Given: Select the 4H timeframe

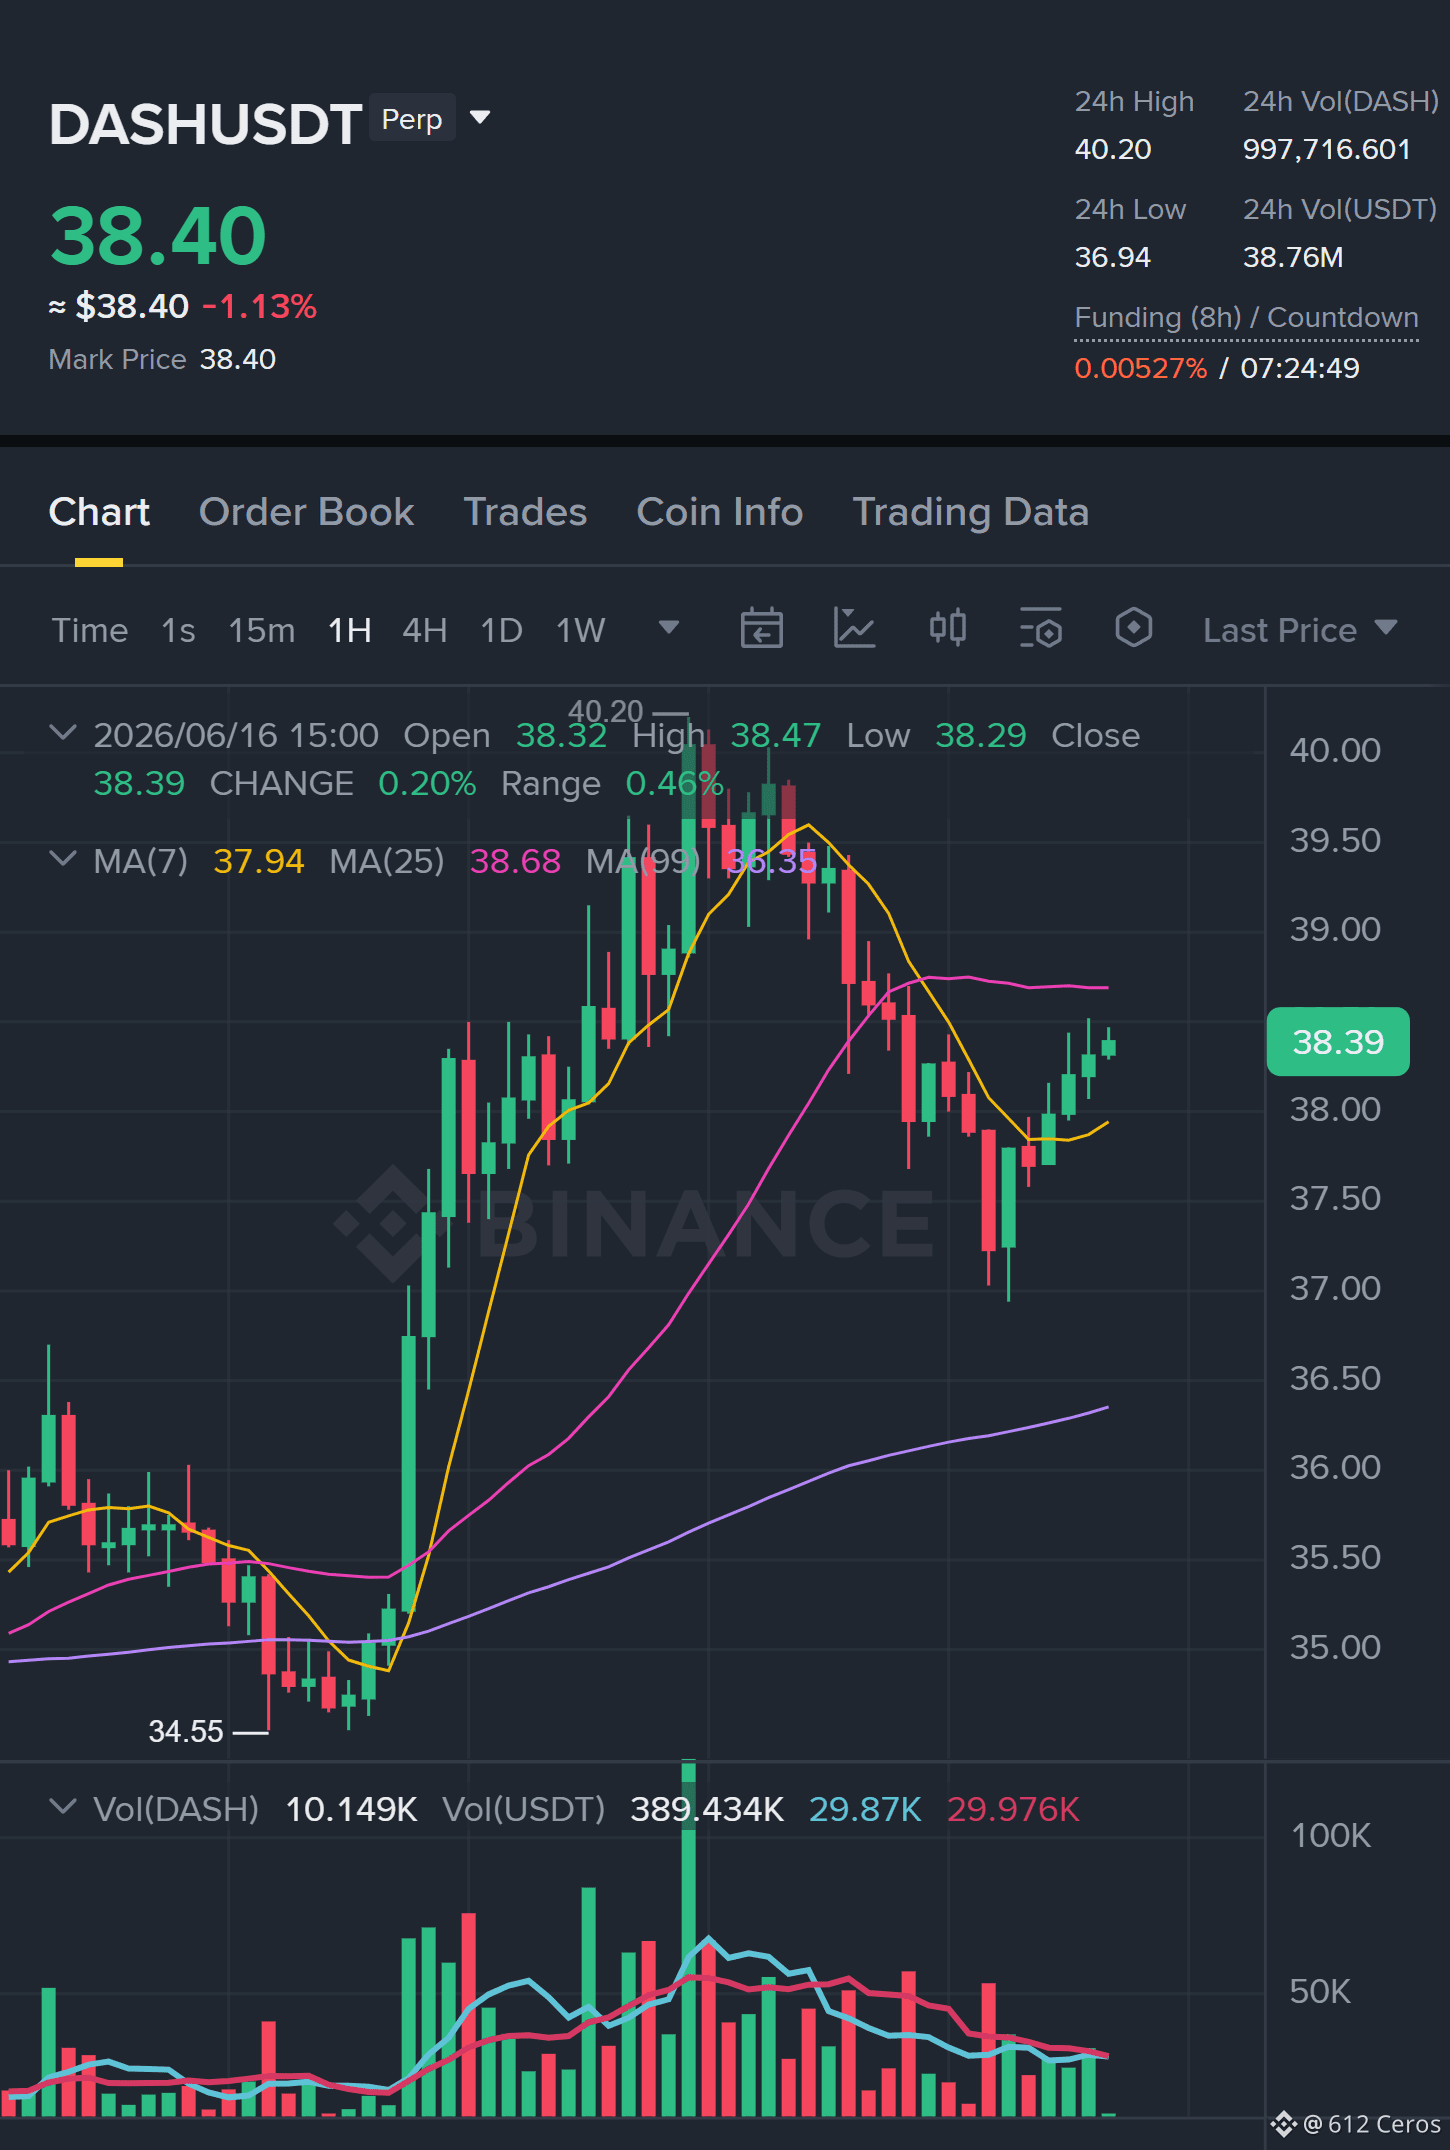Looking at the screenshot, I should (424, 630).
